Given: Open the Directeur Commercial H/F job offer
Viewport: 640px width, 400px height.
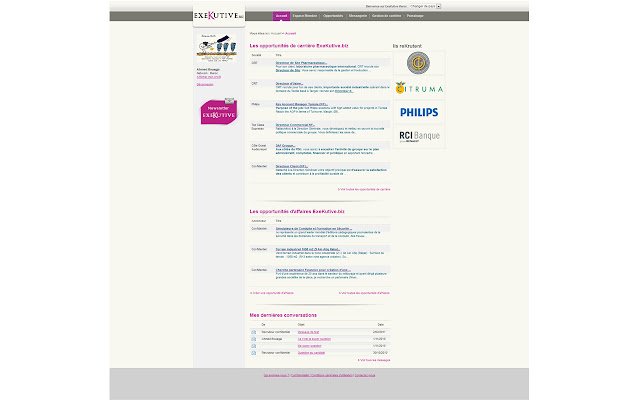Looking at the screenshot, I should pyautogui.click(x=295, y=125).
